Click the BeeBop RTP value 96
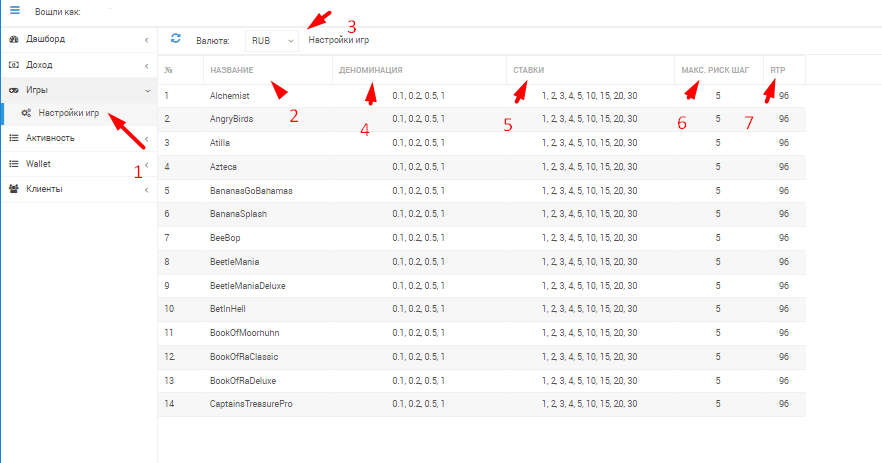The height and width of the screenshot is (463, 882). (x=784, y=238)
